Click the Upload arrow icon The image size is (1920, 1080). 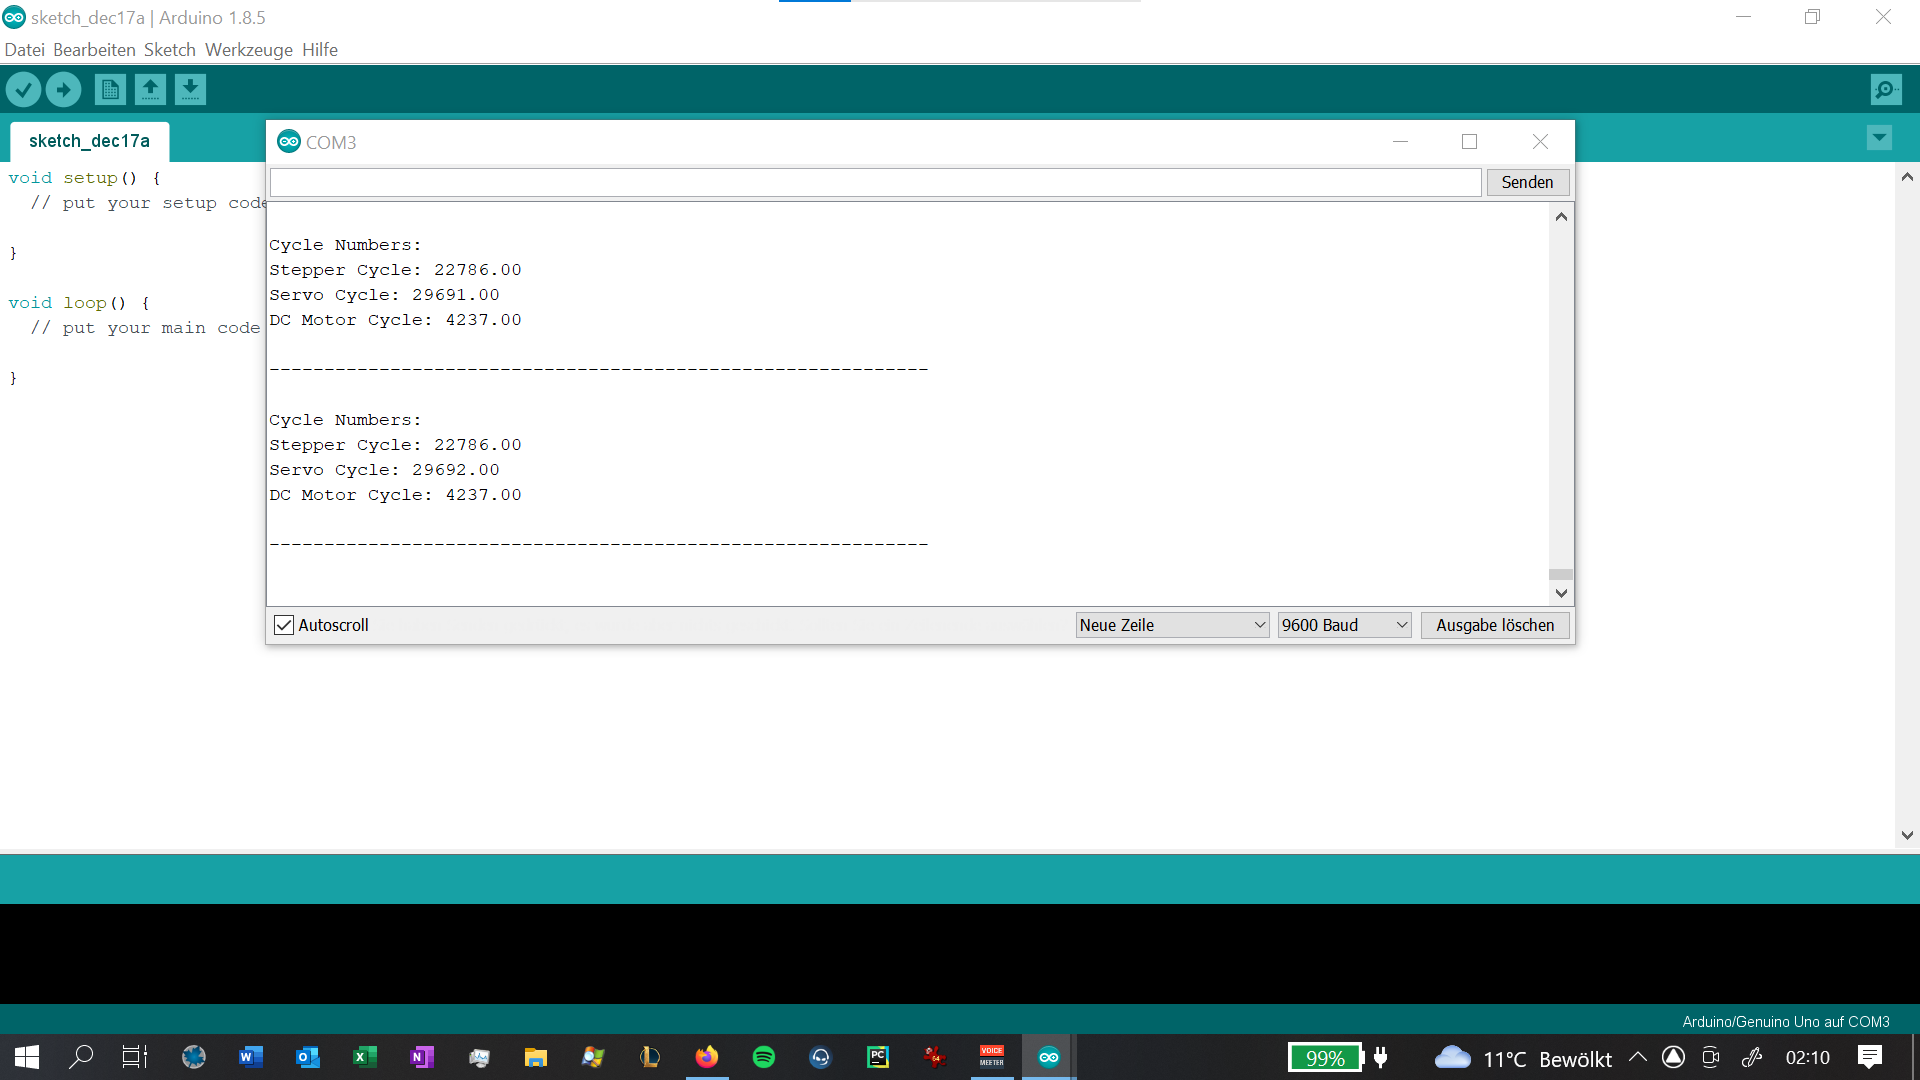[64, 90]
